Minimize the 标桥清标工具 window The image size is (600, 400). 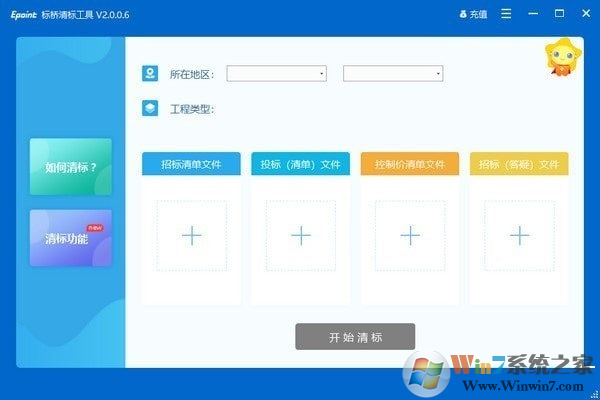coord(533,14)
